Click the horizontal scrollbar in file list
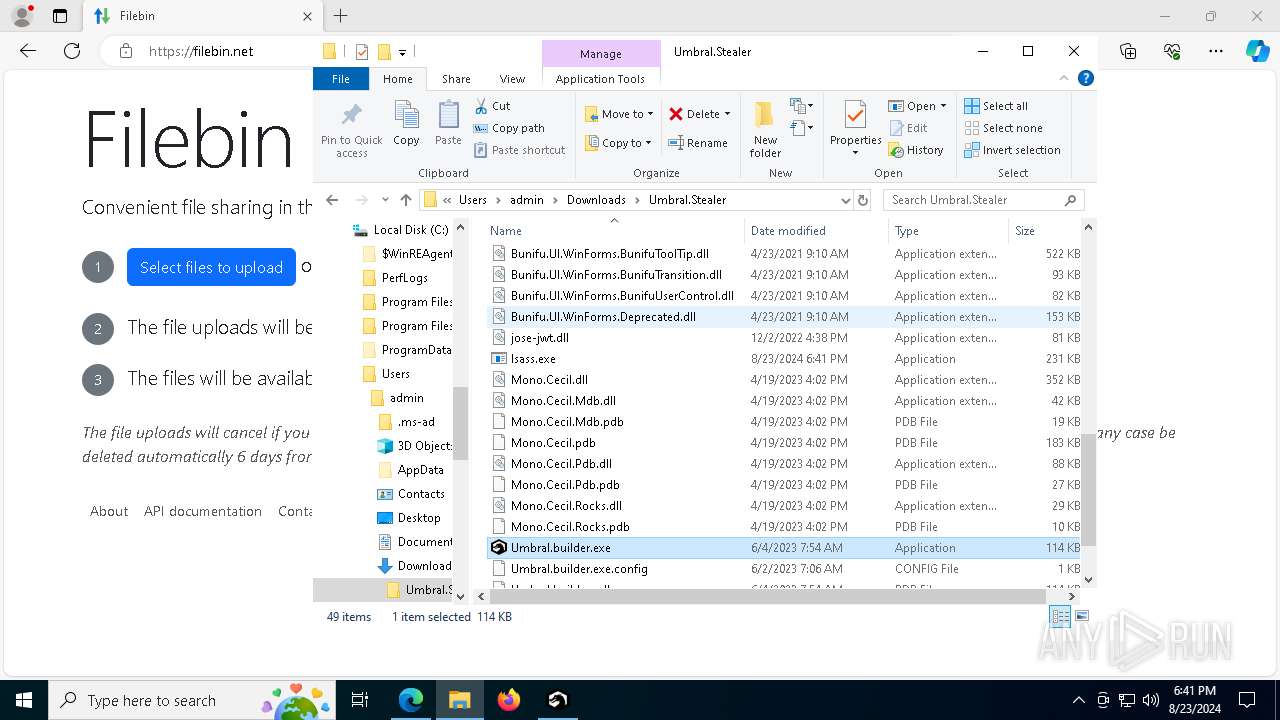This screenshot has height=720, width=1280. (x=767, y=596)
